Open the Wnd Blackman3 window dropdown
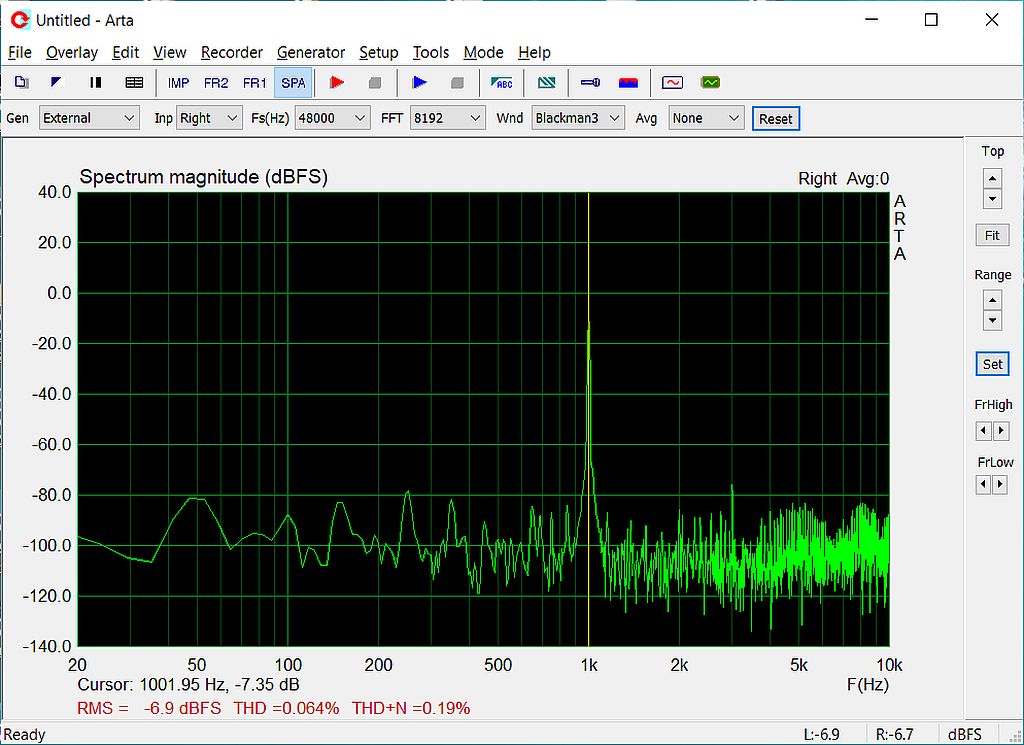 click(x=577, y=118)
